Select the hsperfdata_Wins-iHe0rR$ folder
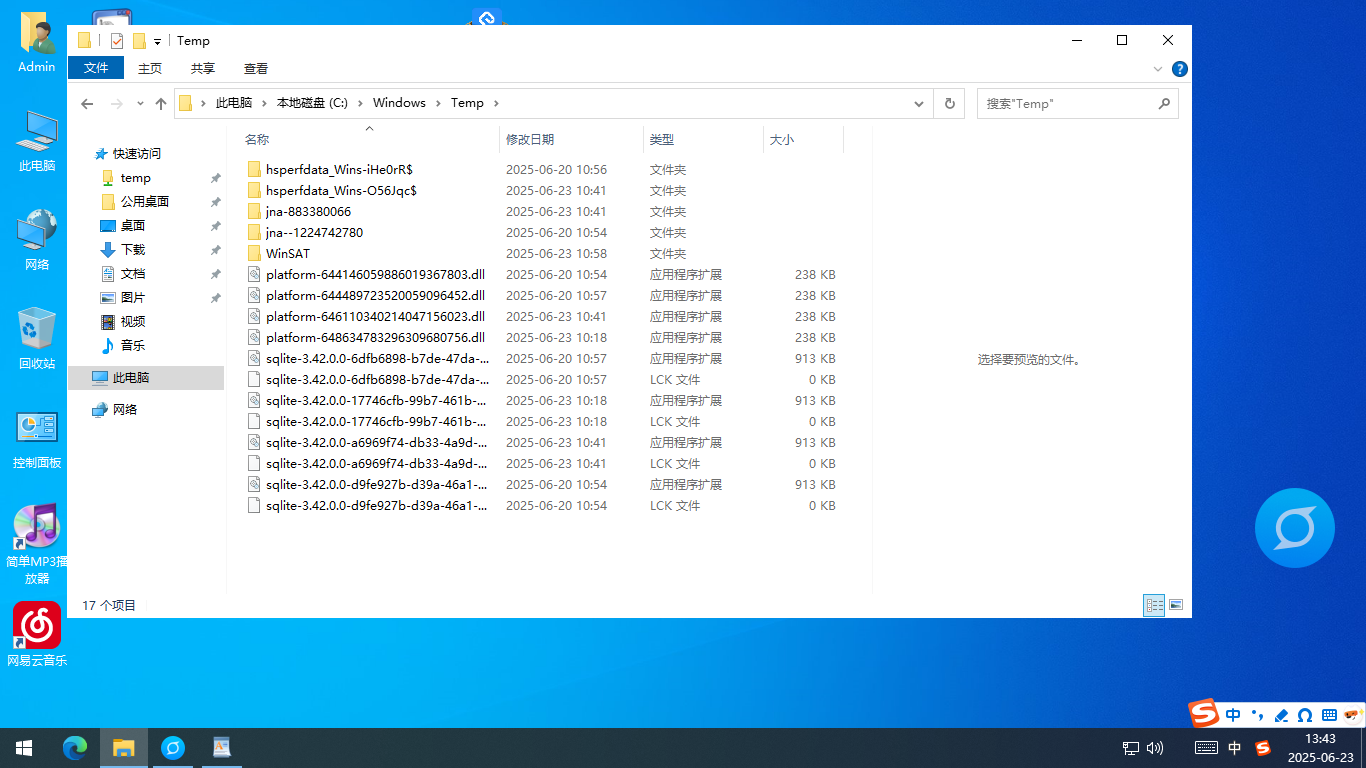The width and height of the screenshot is (1366, 768). point(339,170)
